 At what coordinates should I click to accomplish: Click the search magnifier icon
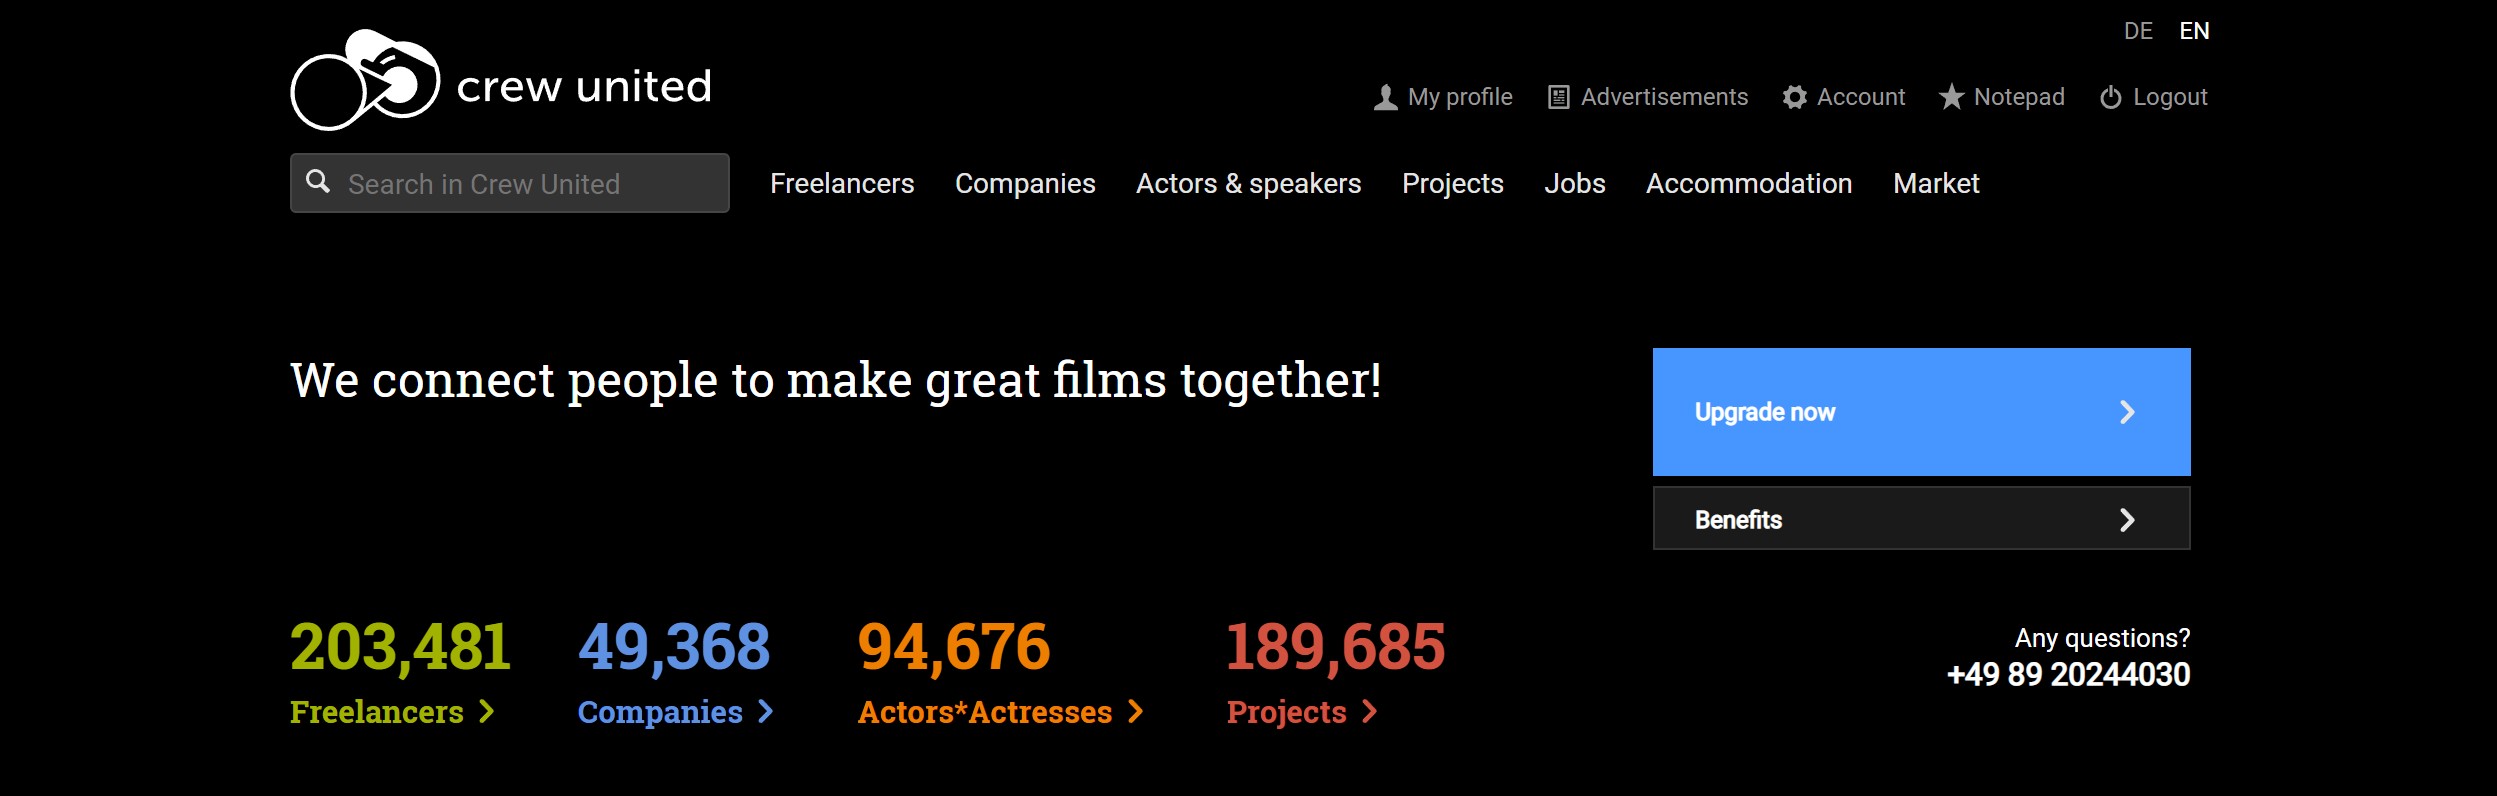click(x=318, y=181)
